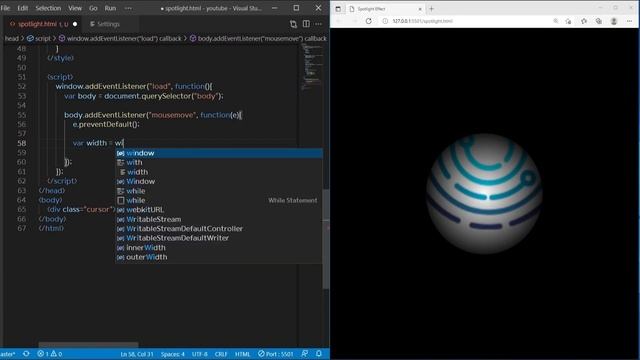Image resolution: width=640 pixels, height=360 pixels.
Task: Open browser Collections
Action: click(x=599, y=21)
